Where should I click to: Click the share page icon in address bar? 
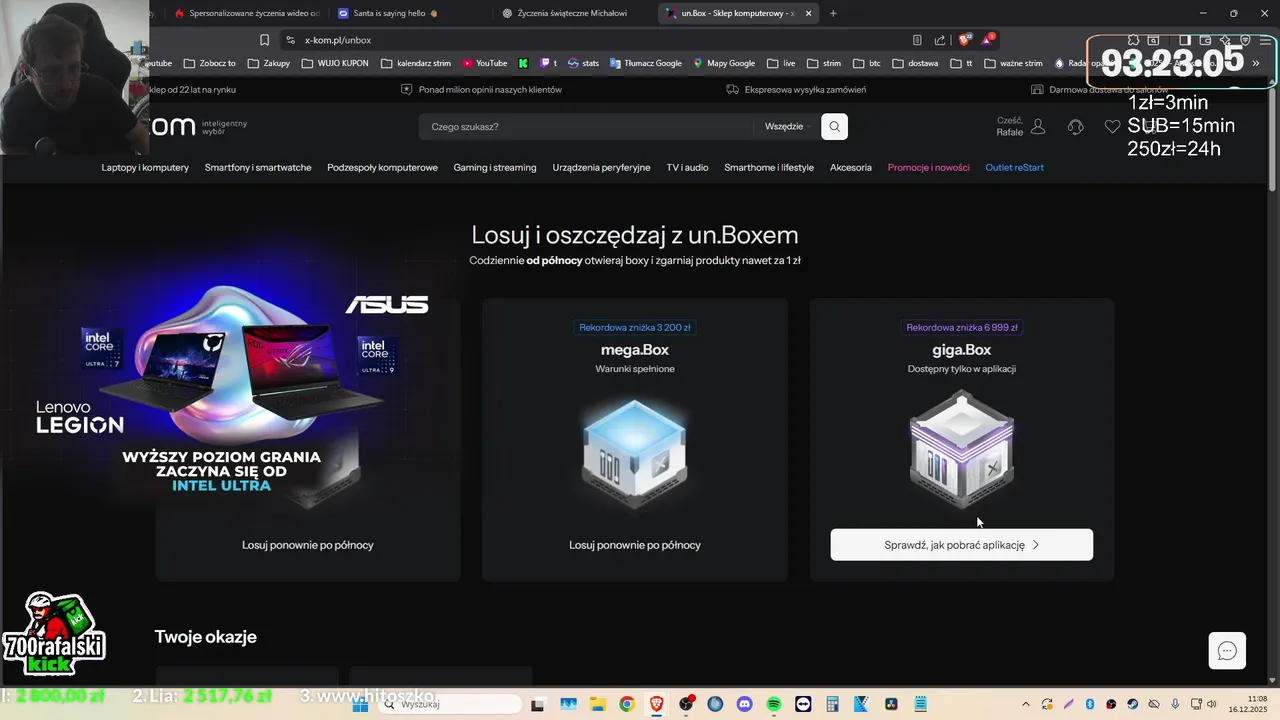pos(940,40)
